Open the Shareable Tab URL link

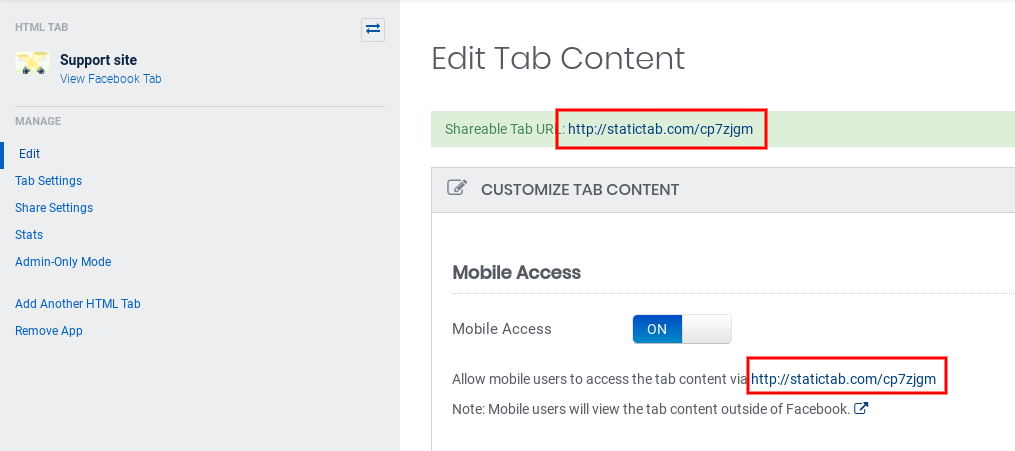coord(660,129)
